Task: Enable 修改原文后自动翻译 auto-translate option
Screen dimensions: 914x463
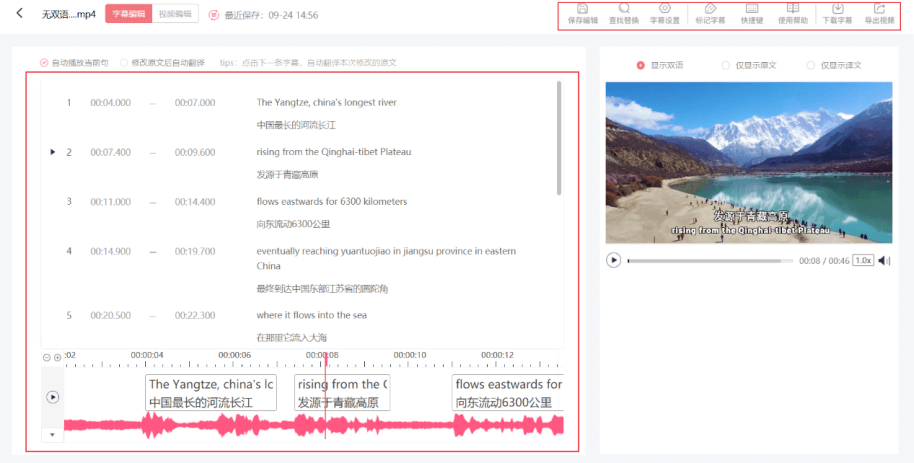Action: click(124, 62)
